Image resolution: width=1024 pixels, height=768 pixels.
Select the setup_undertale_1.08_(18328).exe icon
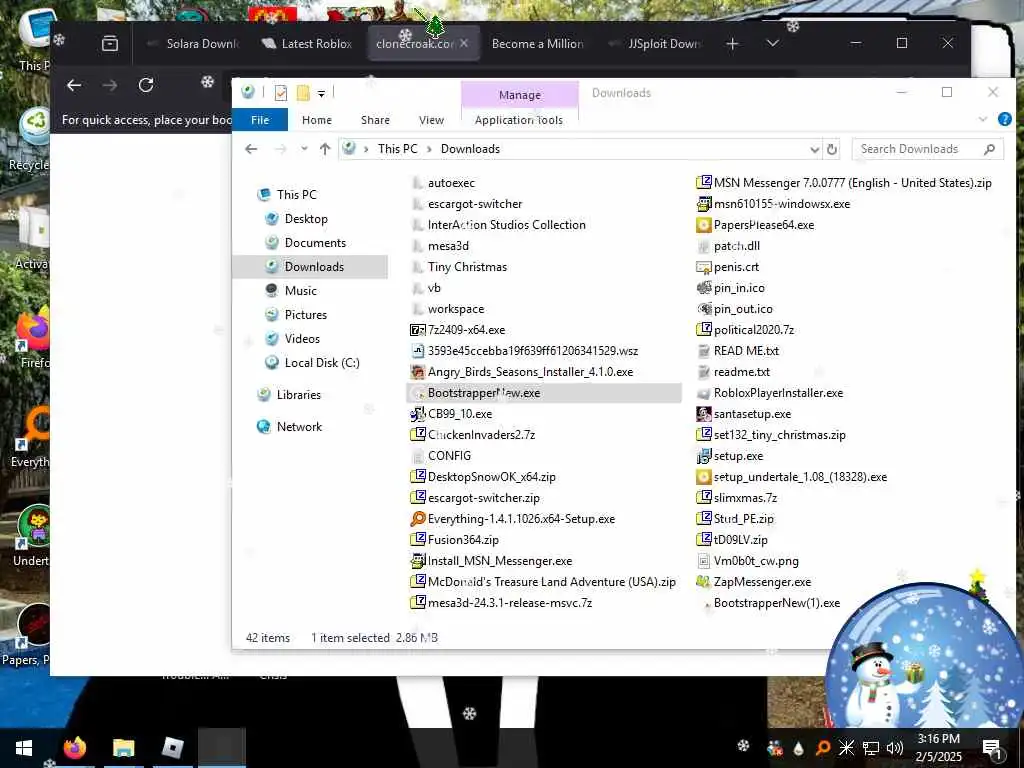point(703,477)
